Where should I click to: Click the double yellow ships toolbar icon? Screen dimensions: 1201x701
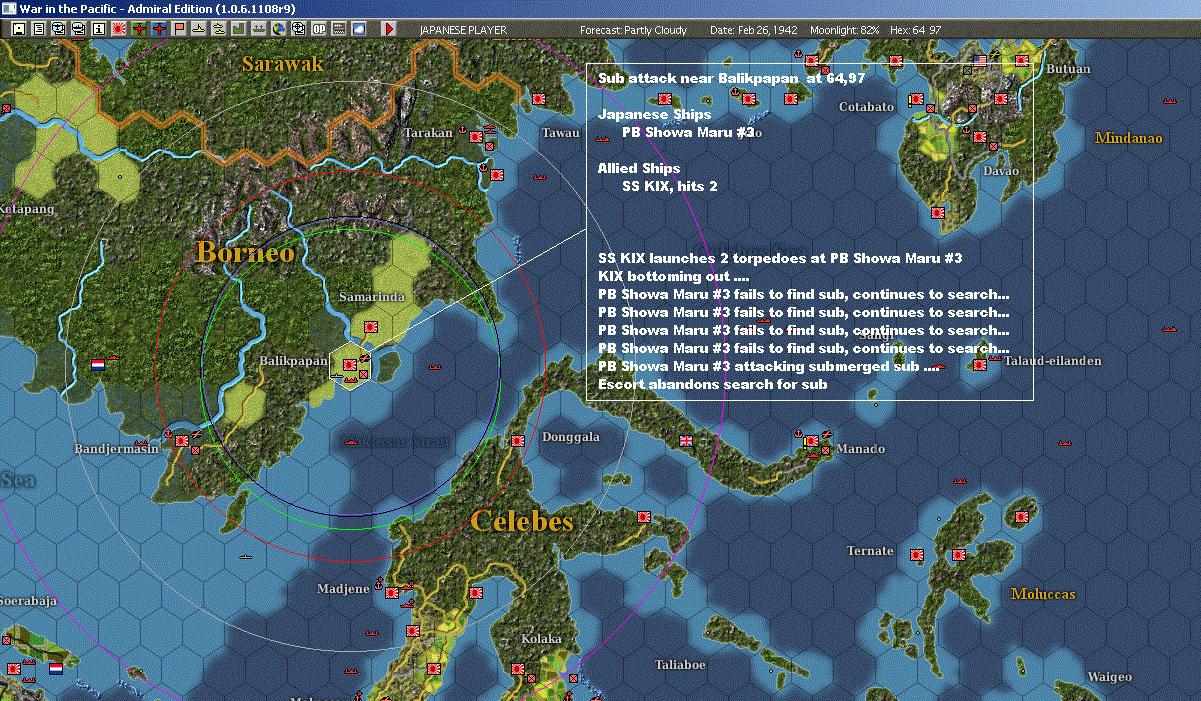pos(219,30)
